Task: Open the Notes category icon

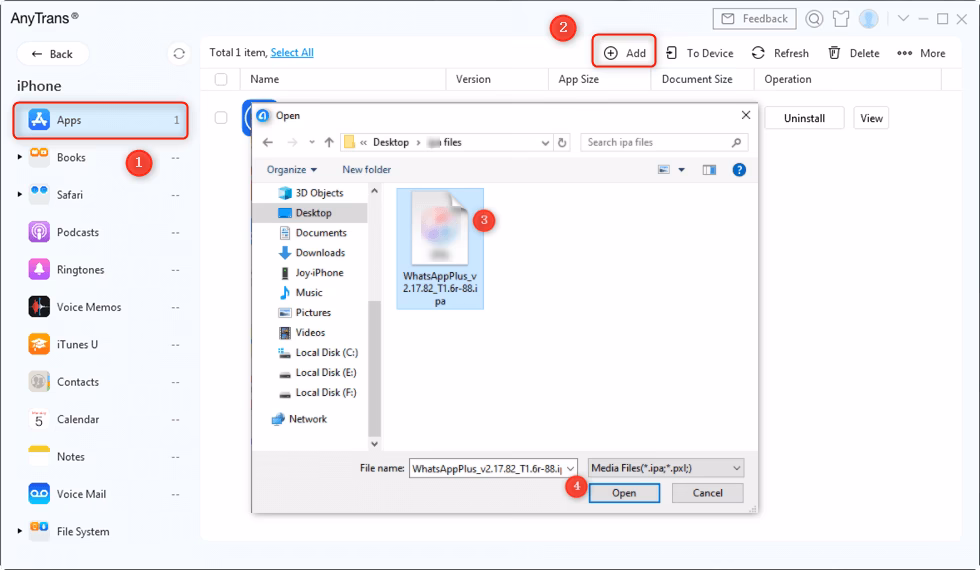Action: [39, 456]
